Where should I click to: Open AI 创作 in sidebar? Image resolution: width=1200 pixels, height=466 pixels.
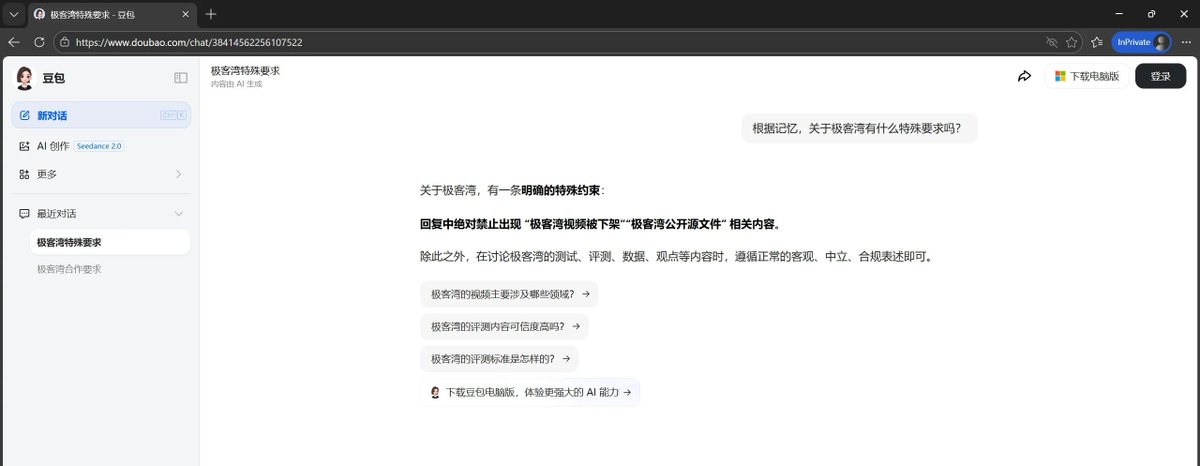53,146
